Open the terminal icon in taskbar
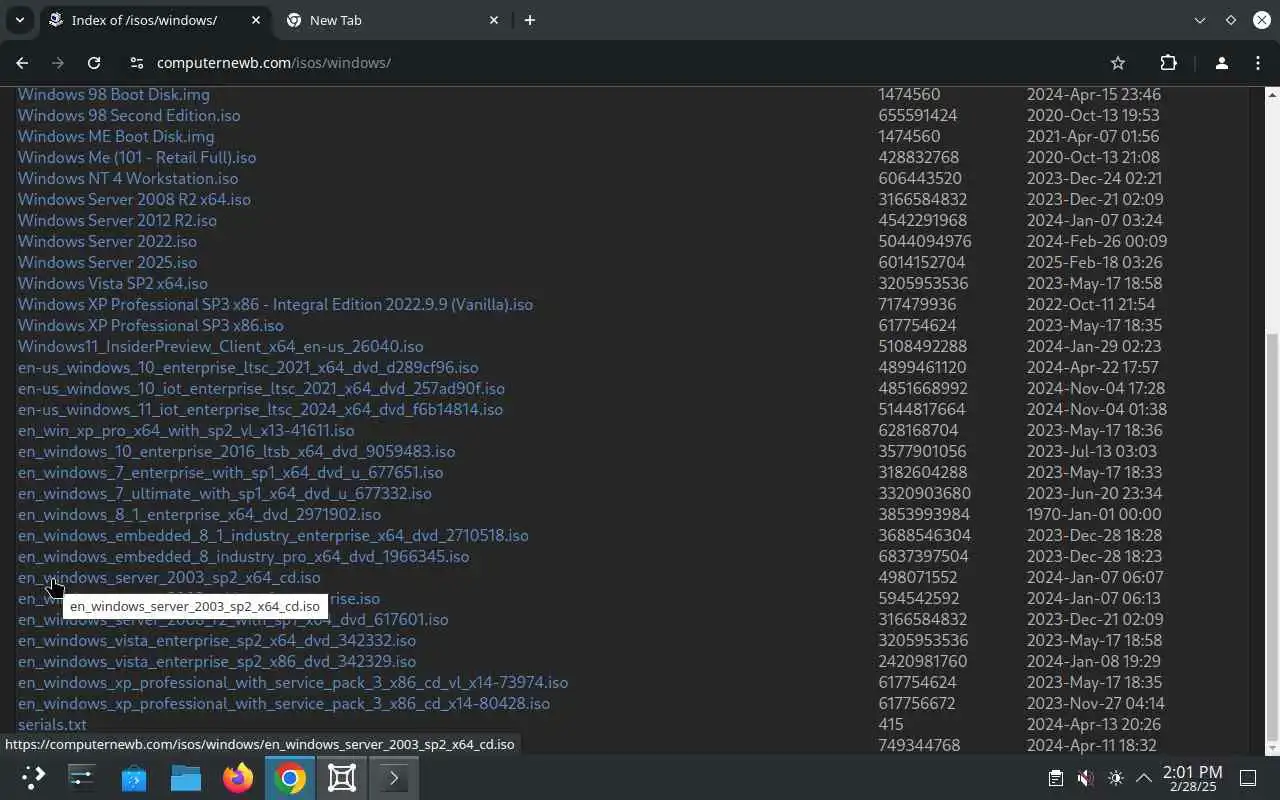 [394, 778]
